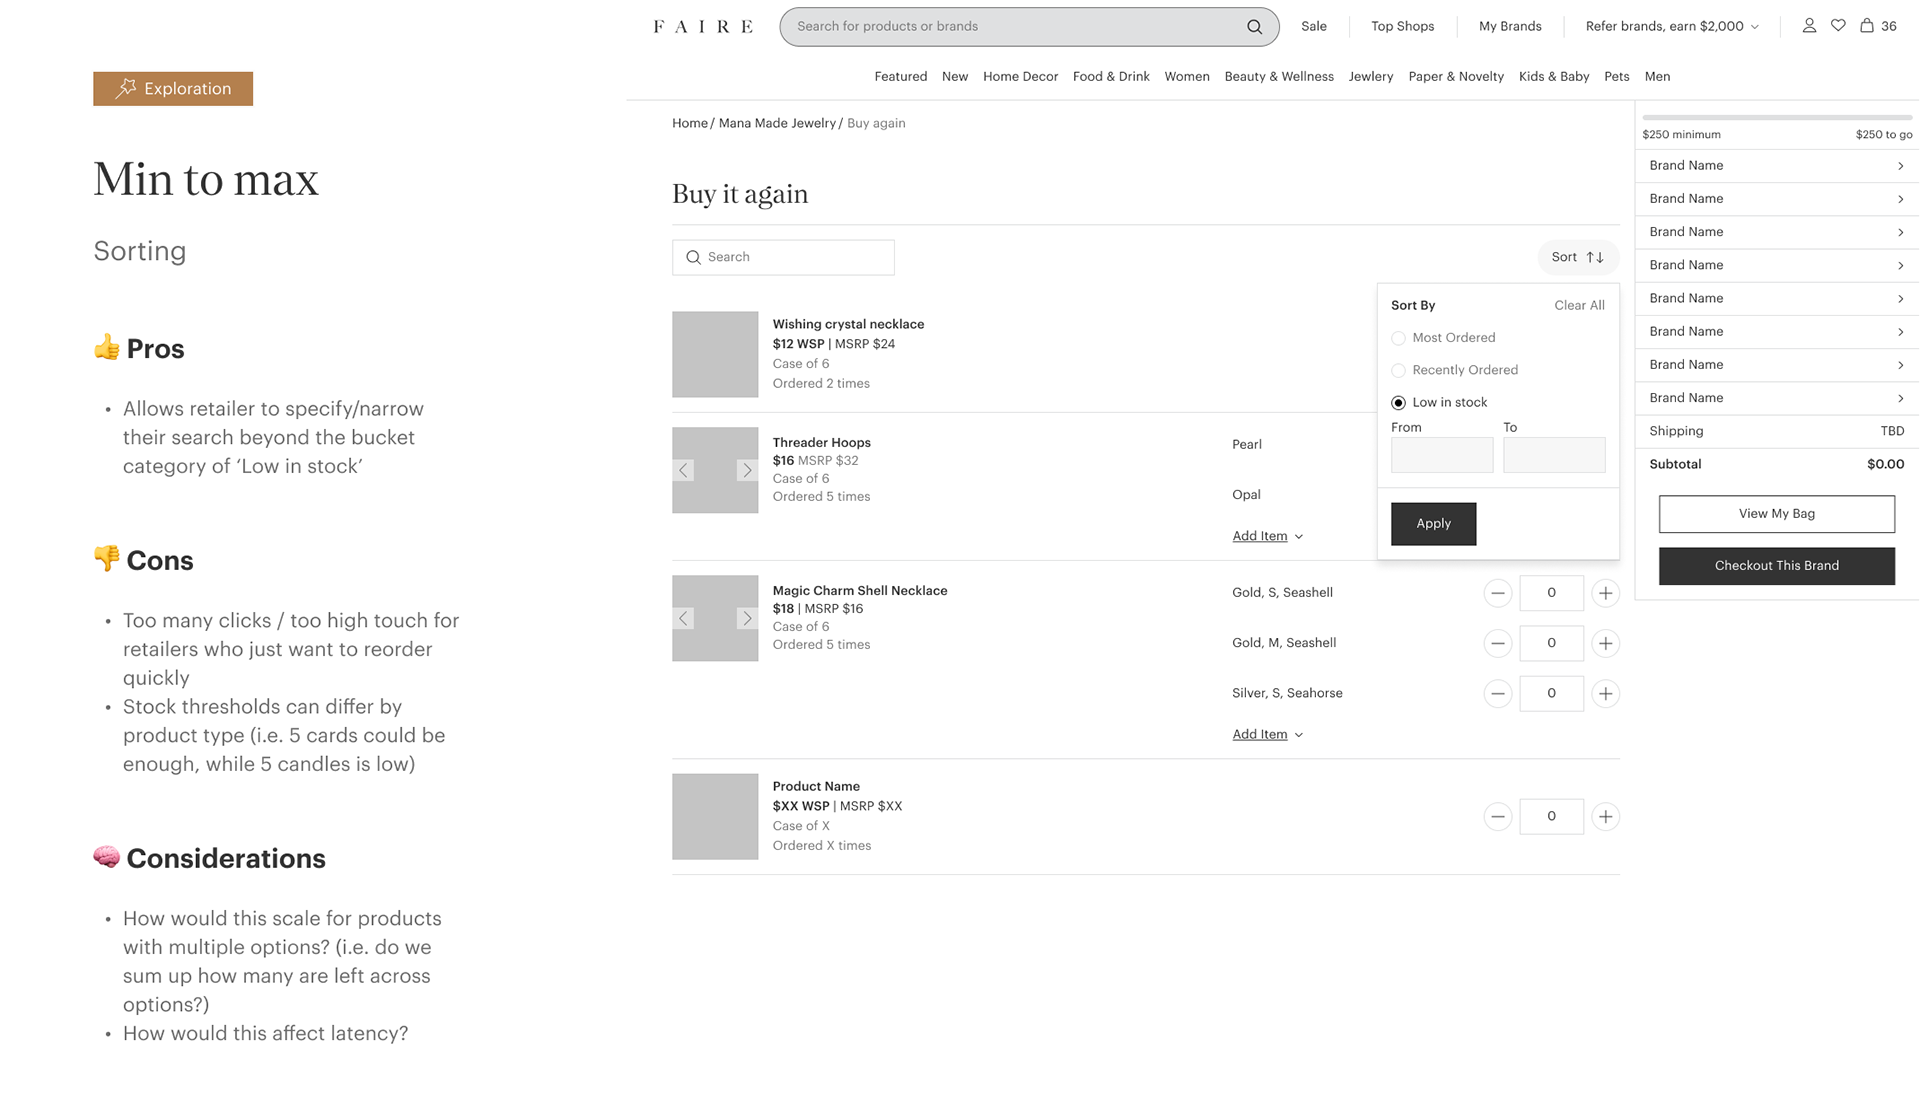The height and width of the screenshot is (1120, 1920).
Task: Open My Brands menu item
Action: tap(1510, 26)
